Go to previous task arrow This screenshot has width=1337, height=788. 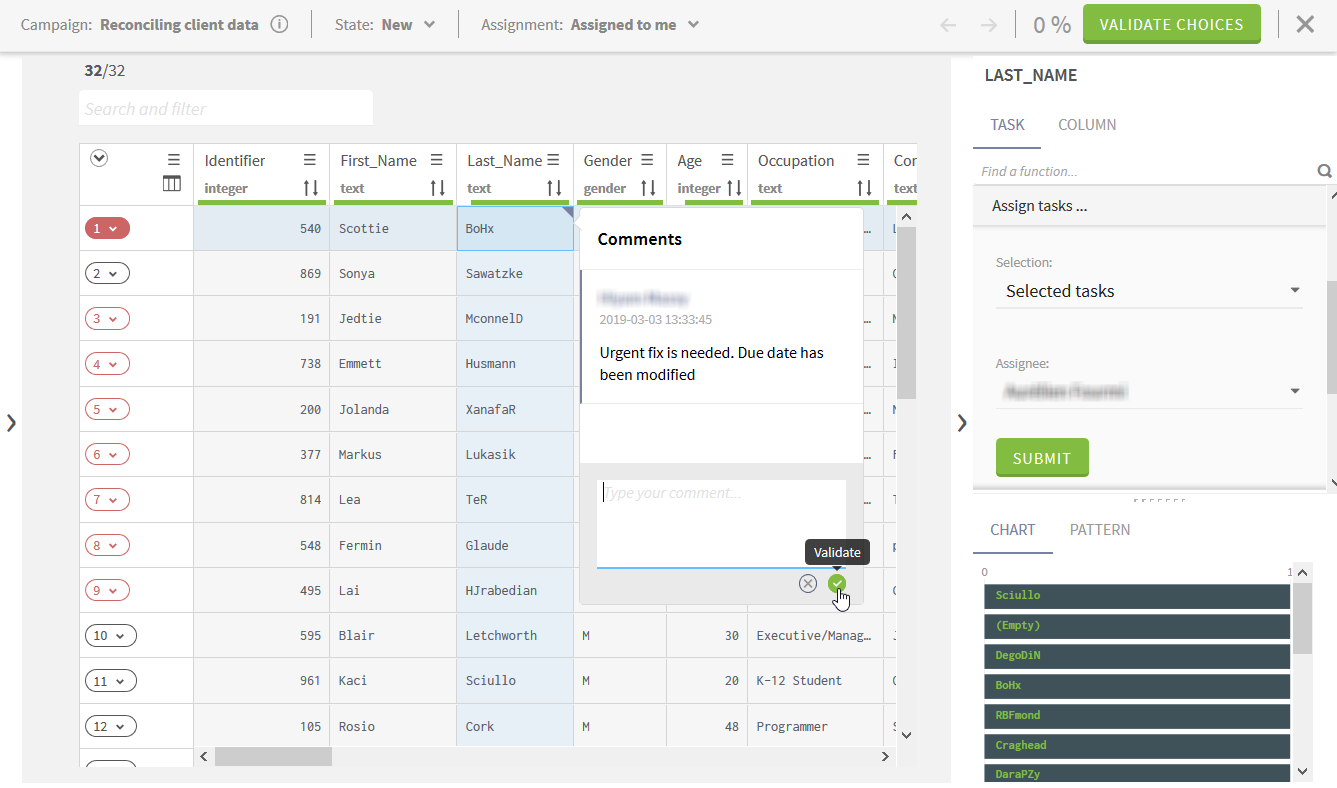click(948, 25)
